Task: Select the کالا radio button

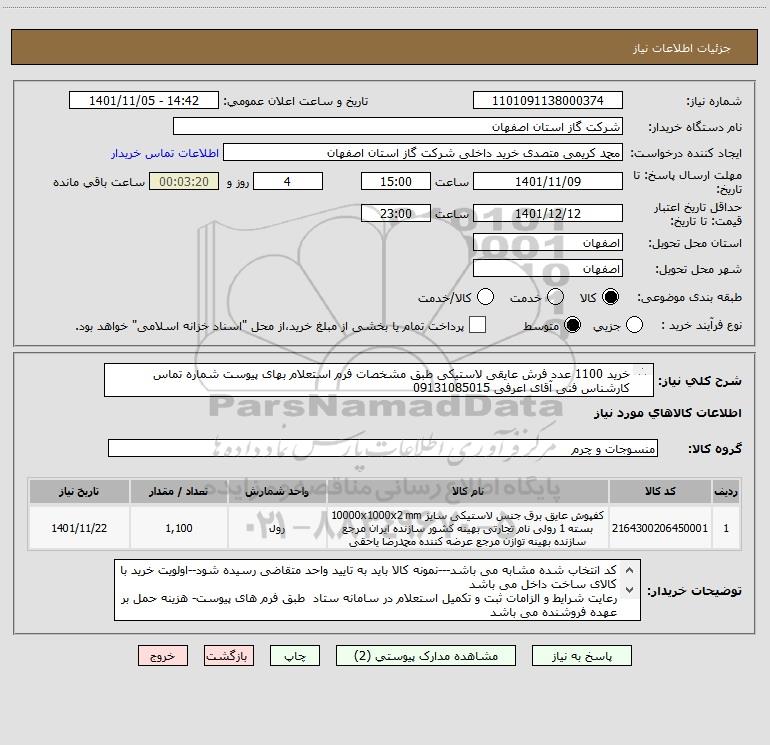Action: 610,297
